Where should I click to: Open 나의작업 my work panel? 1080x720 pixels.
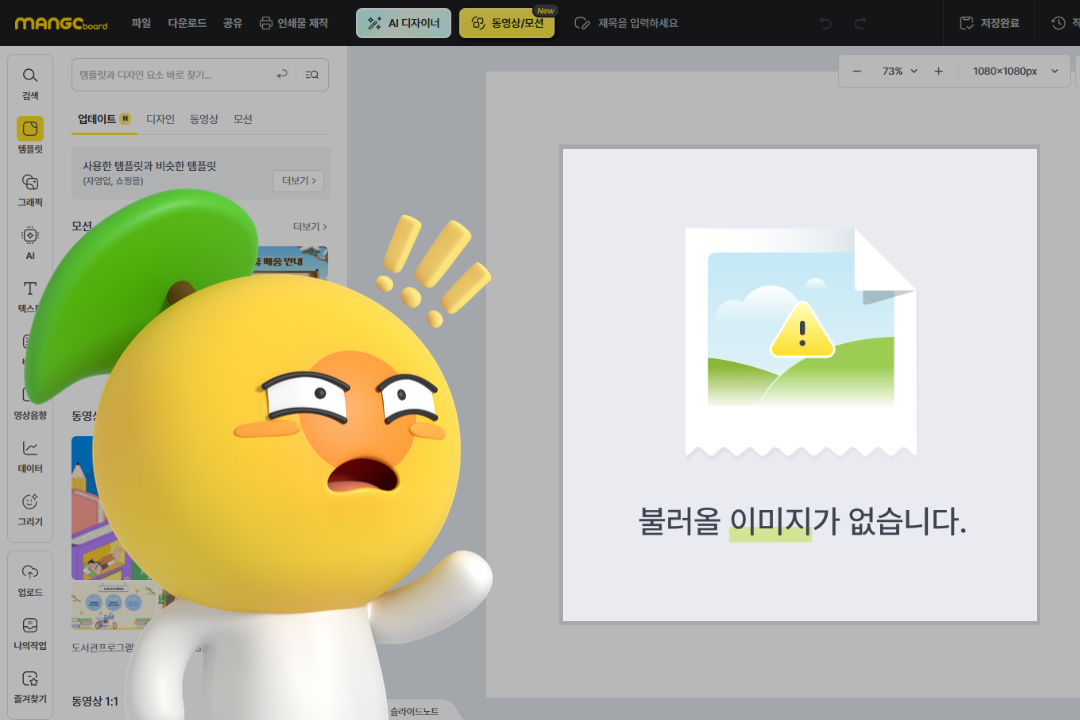click(x=30, y=632)
